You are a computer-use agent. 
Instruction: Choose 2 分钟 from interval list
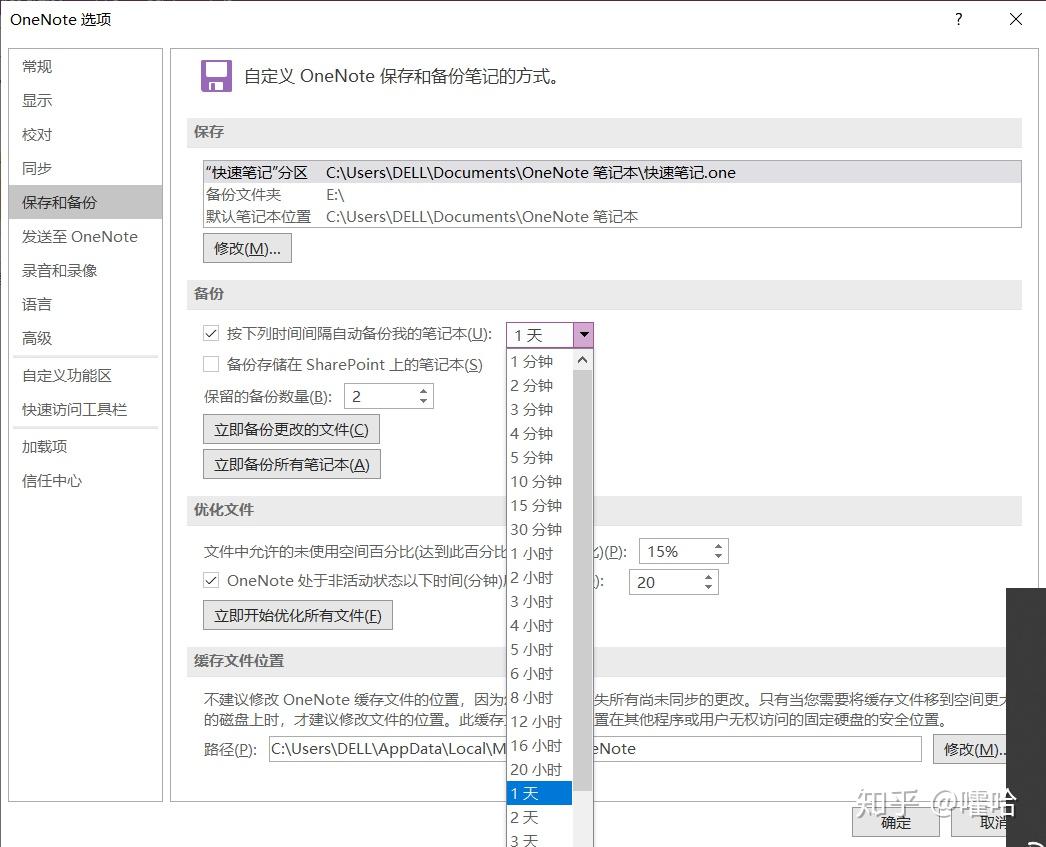540,385
